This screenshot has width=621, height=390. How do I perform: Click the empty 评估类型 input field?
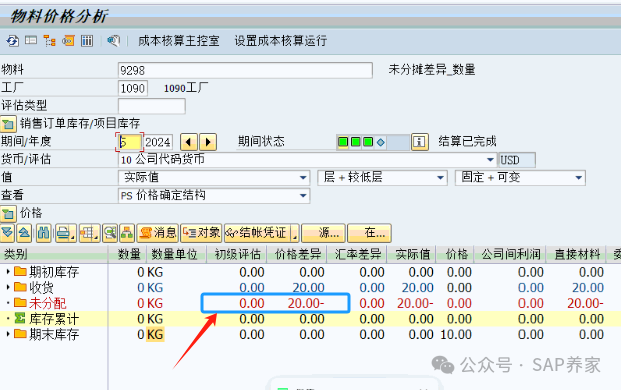click(152, 106)
